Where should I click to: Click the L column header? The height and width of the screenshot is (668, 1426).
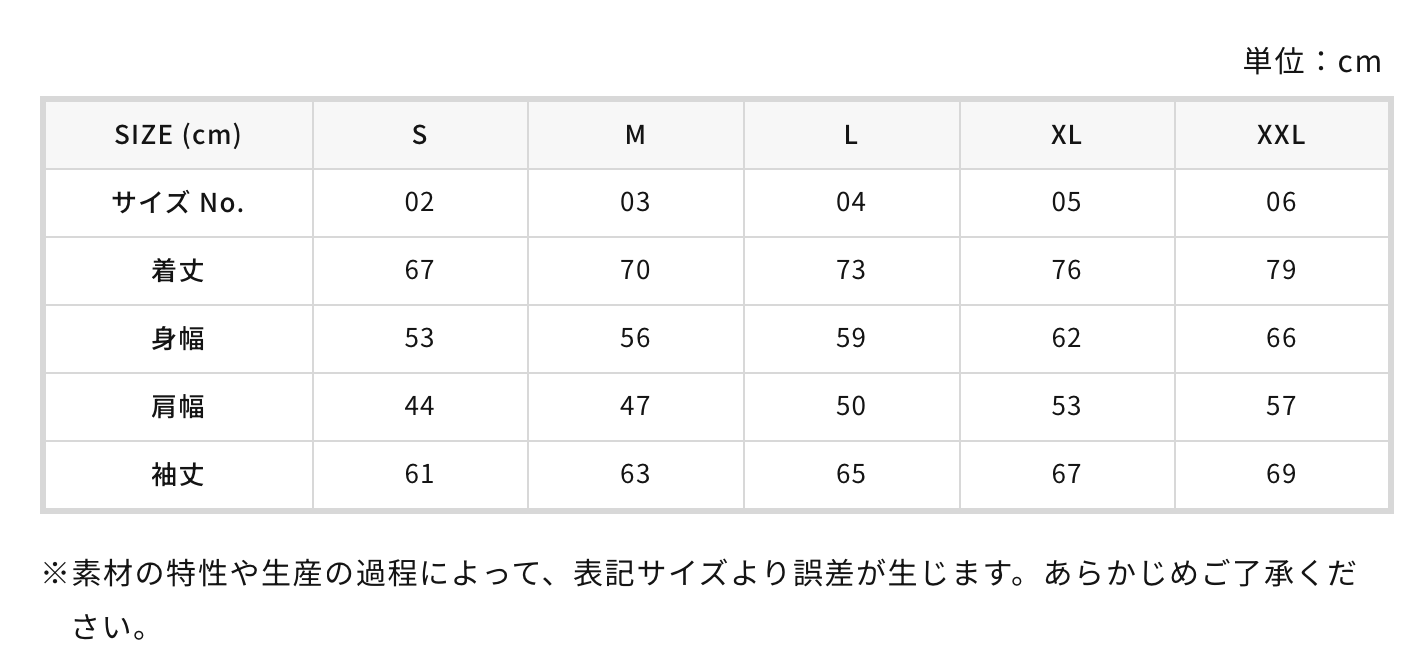click(851, 134)
